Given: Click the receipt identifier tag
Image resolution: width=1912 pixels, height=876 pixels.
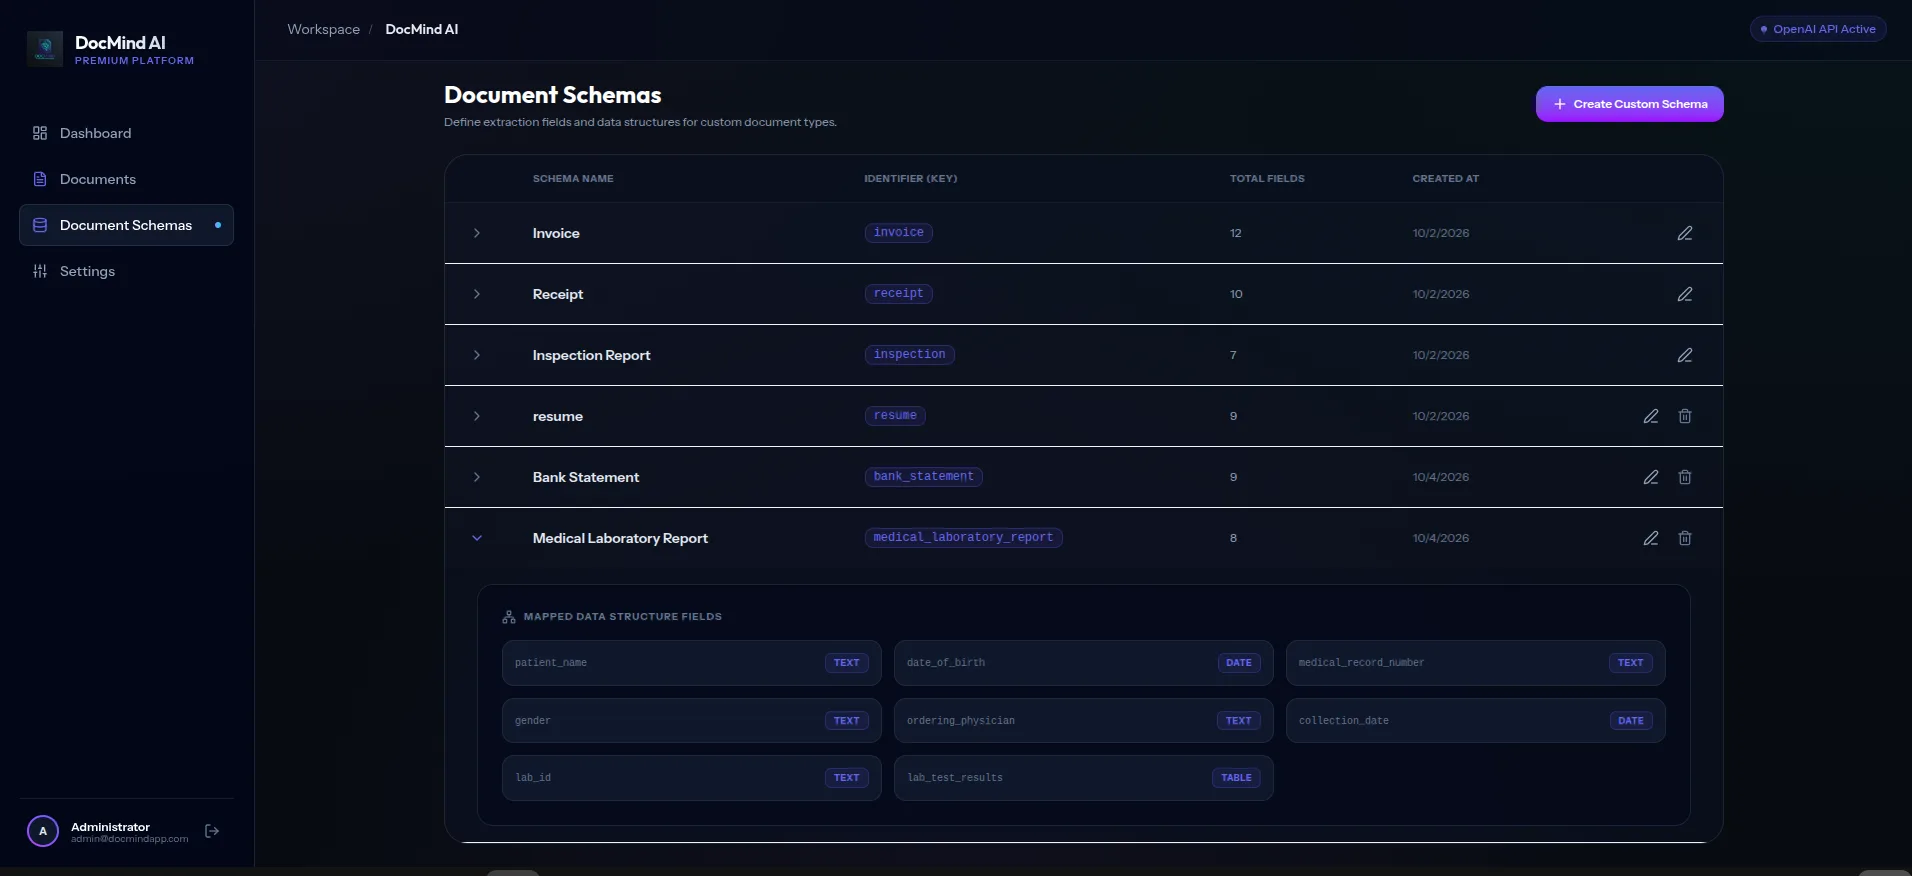Looking at the screenshot, I should coord(898,294).
